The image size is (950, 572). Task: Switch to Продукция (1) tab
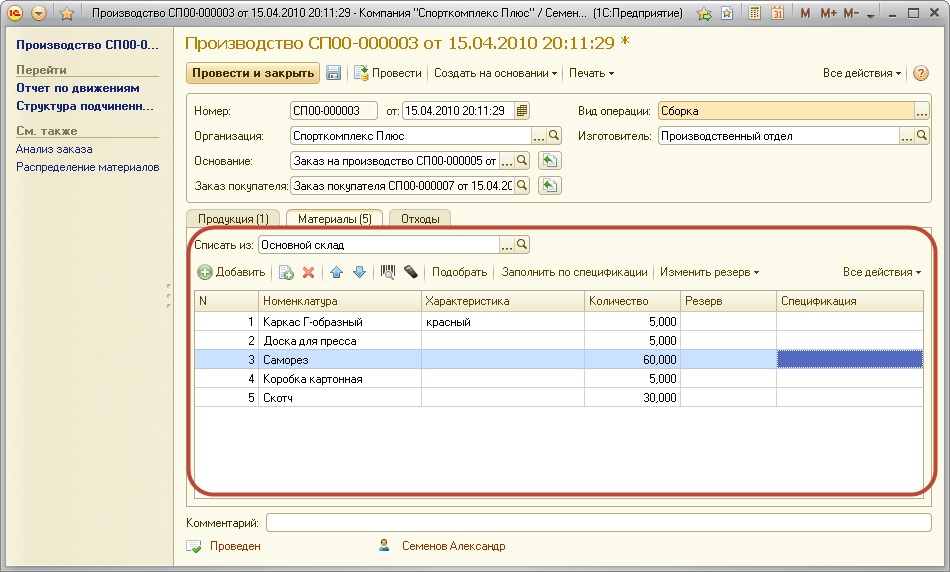pos(233,219)
